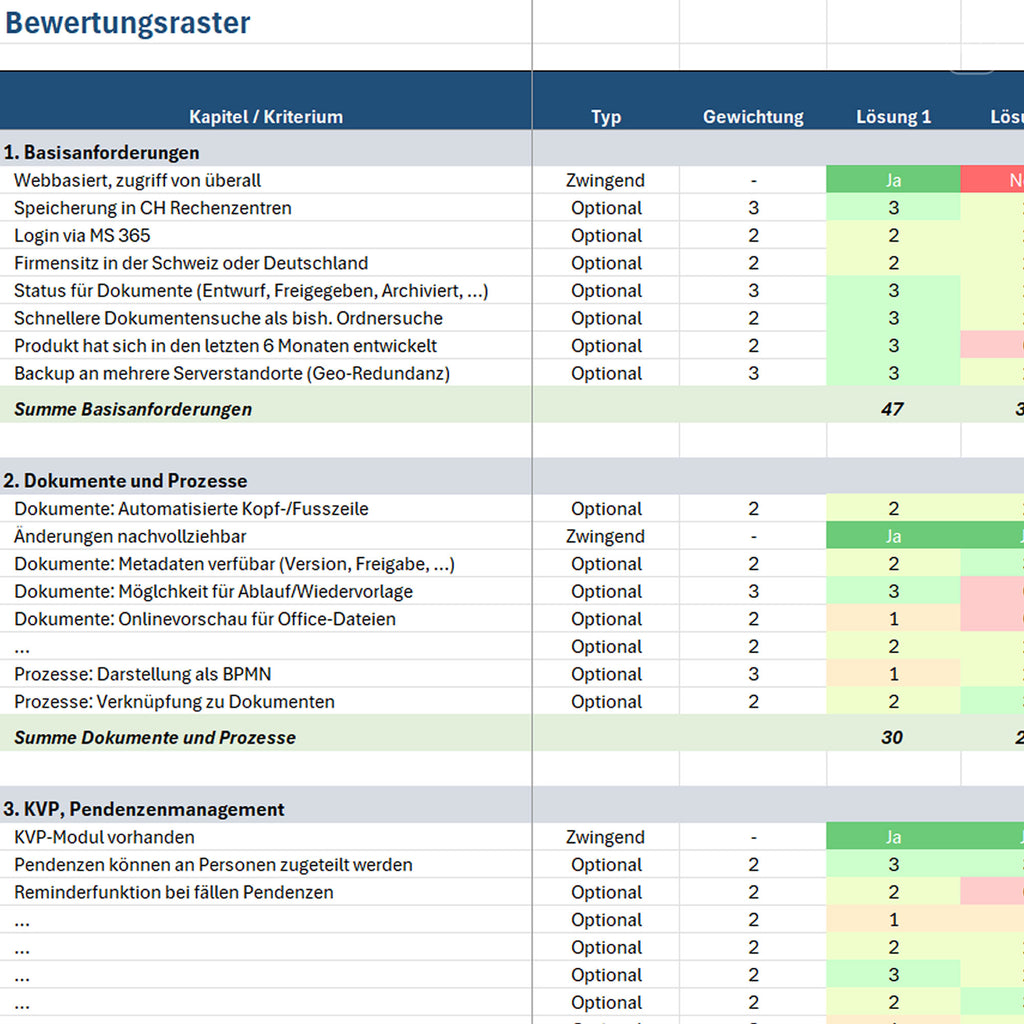Click Gewichtung value in Metadaten verfübar row

(x=753, y=564)
